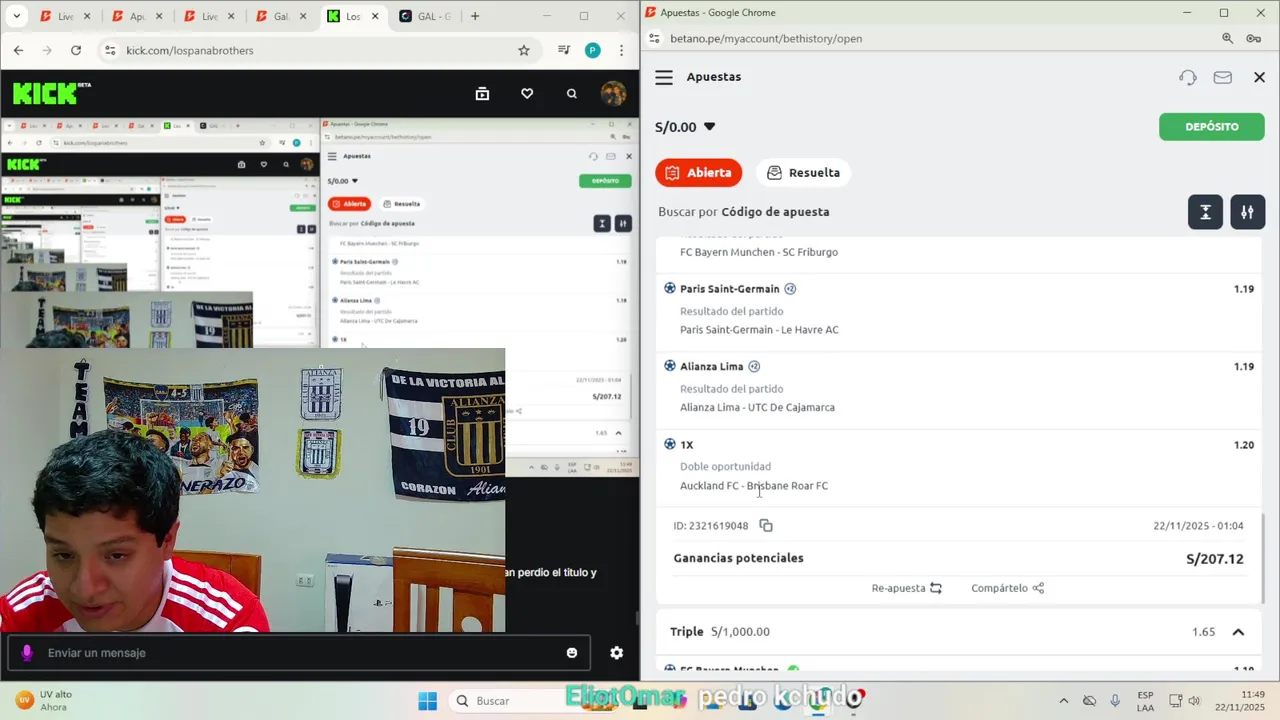Open Kick browse streams icon
The height and width of the screenshot is (720, 1280).
(x=482, y=93)
